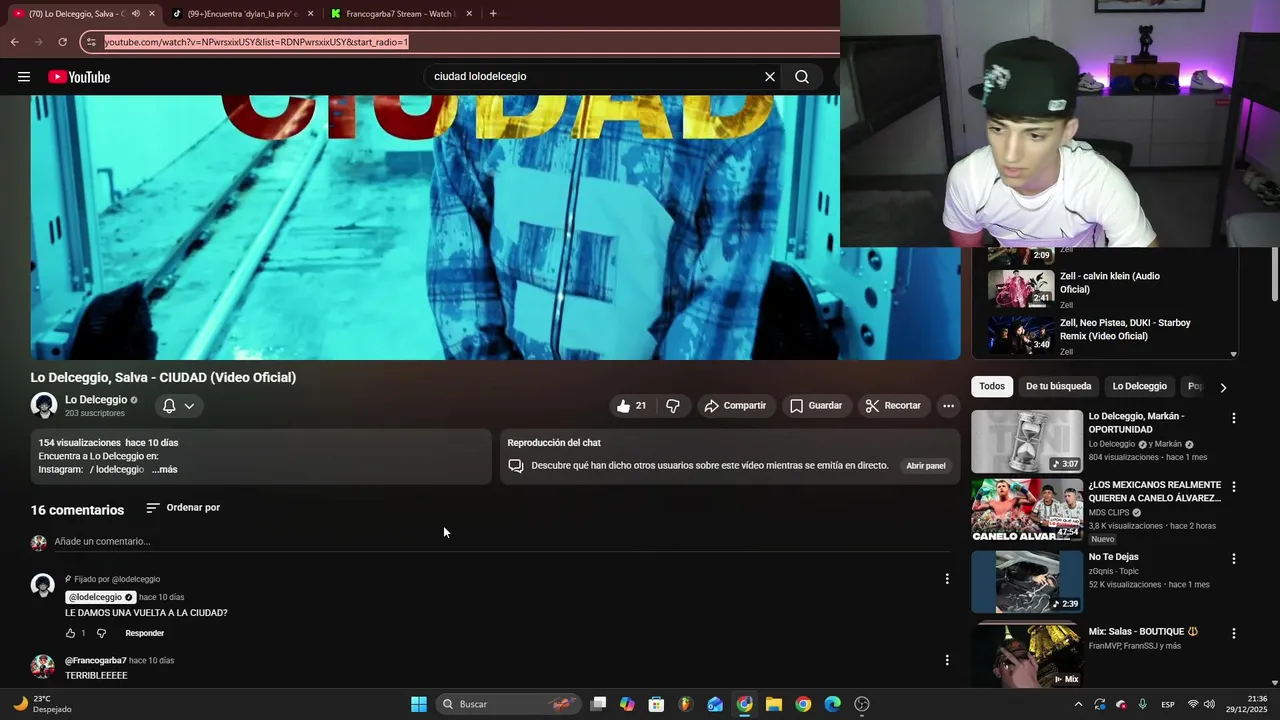
Task: Open MEXICANOS Canelo Álvarez video thumbnail
Action: [x=1027, y=510]
